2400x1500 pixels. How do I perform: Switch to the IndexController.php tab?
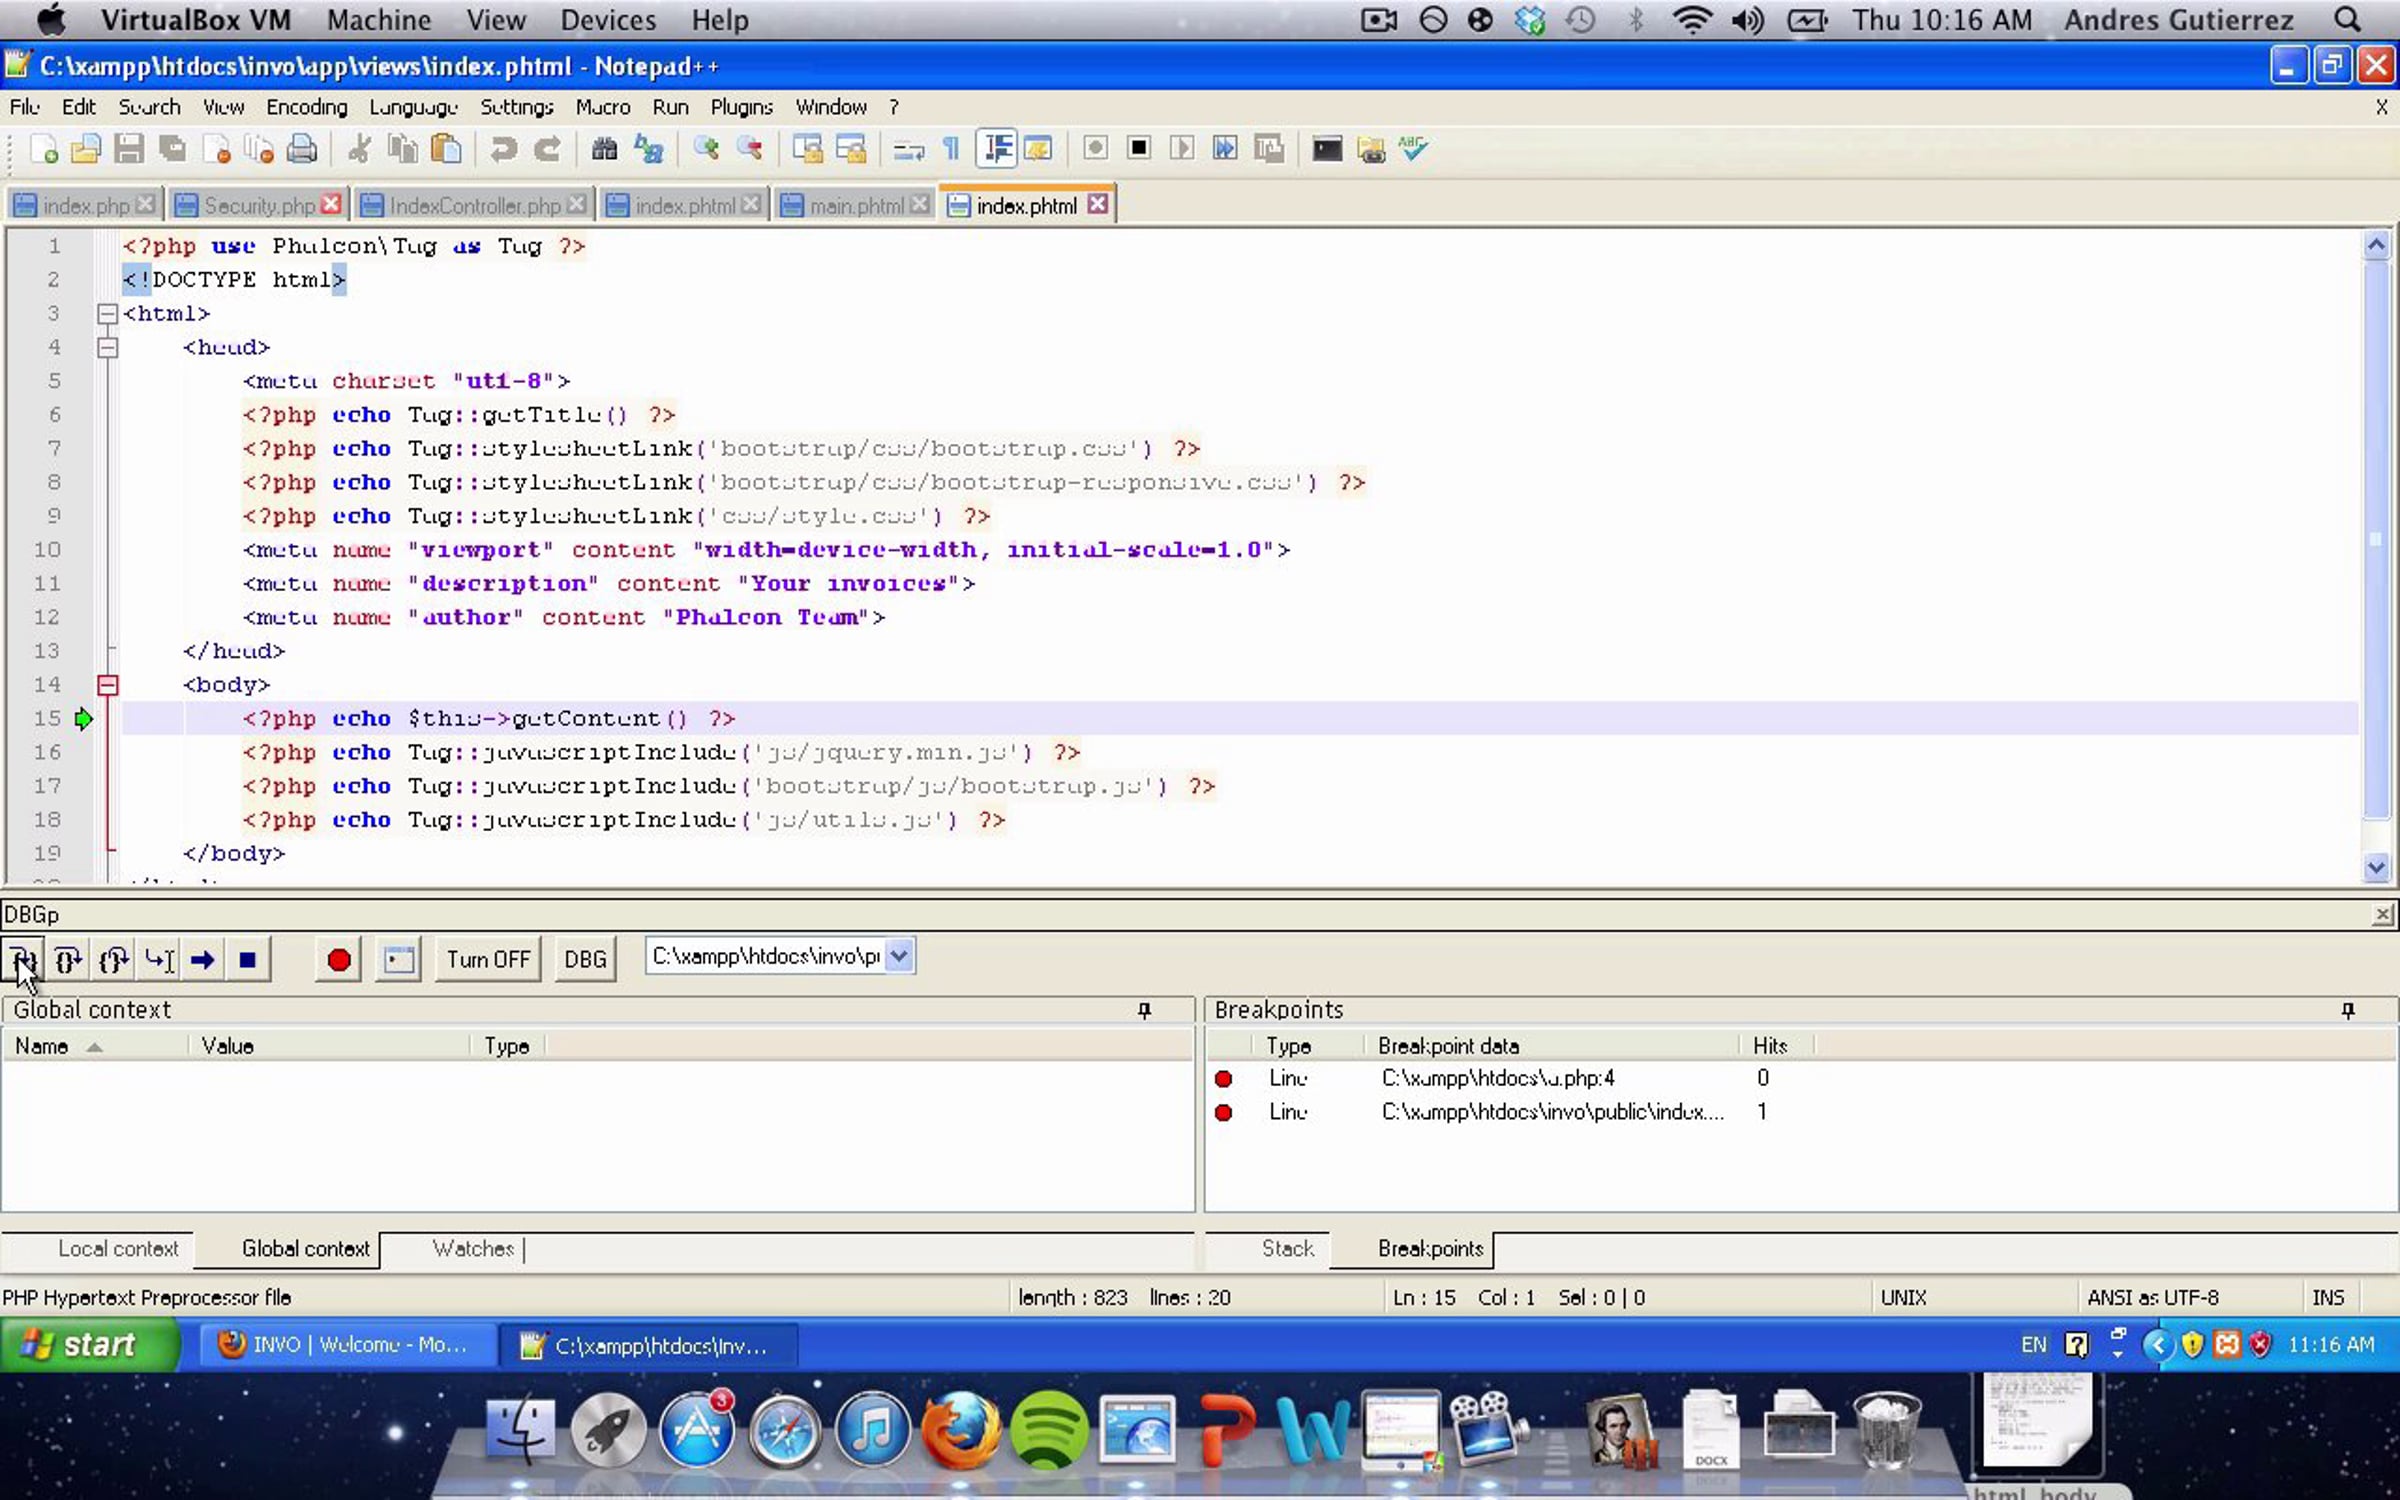[x=474, y=206]
